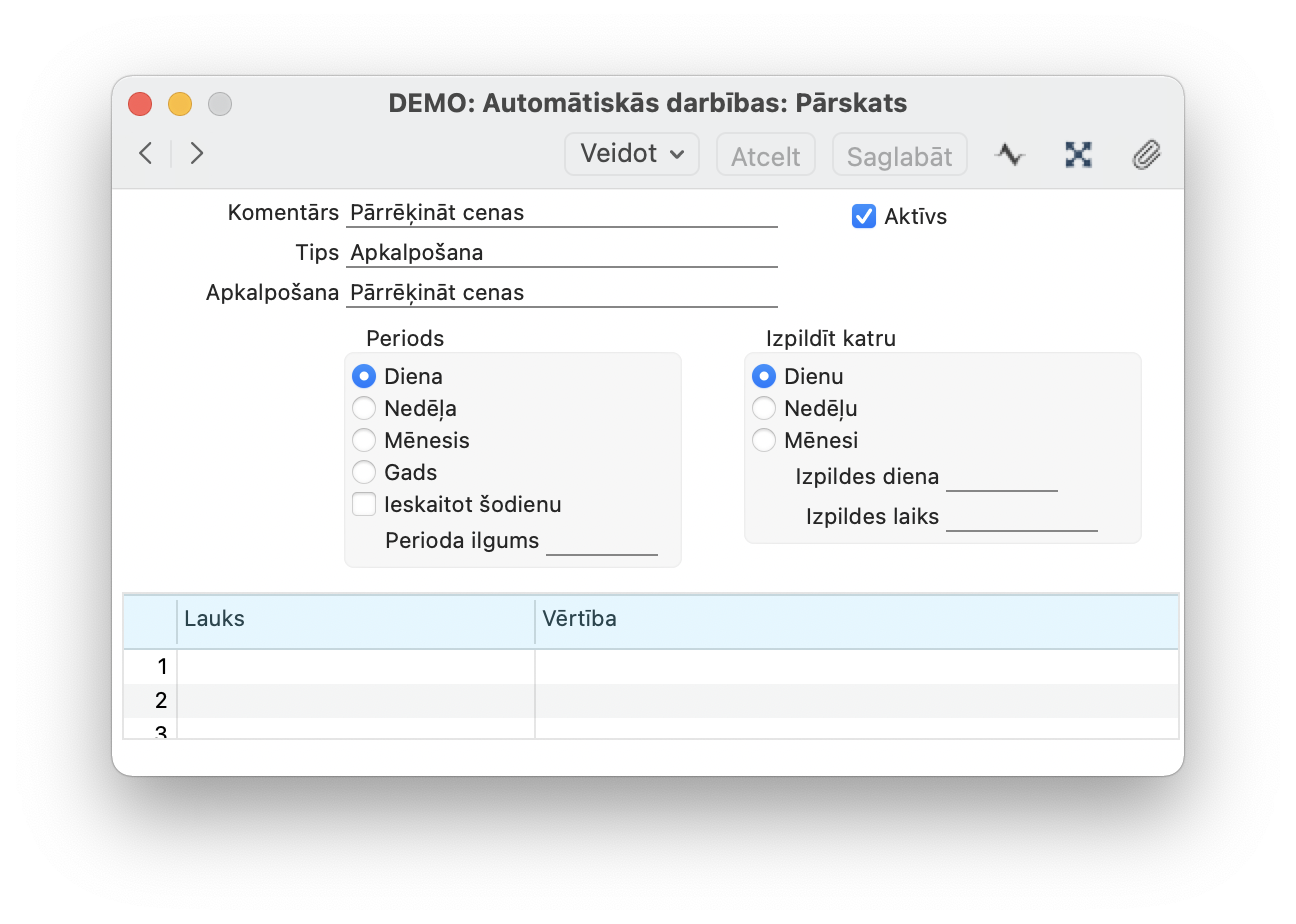Choose Mēnesi under Izpildīt katru
Image resolution: width=1296 pixels, height=924 pixels.
tap(764, 440)
